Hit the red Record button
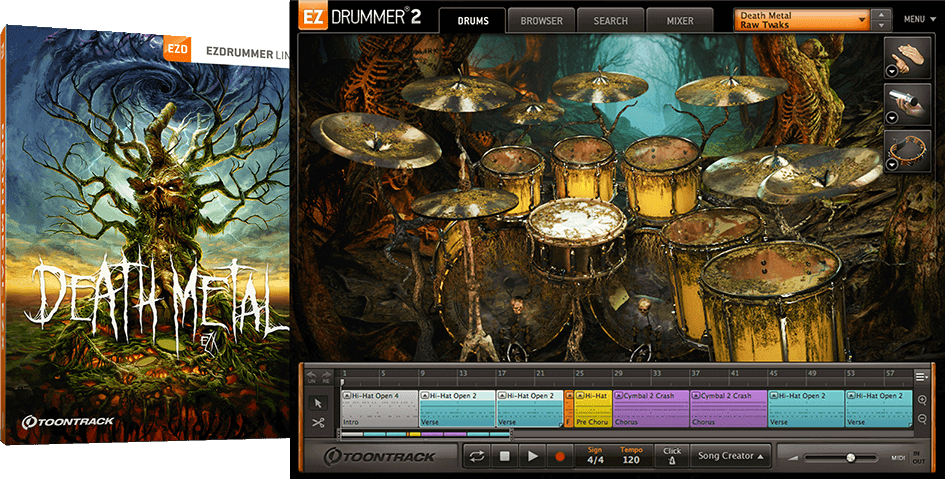 [x=560, y=456]
